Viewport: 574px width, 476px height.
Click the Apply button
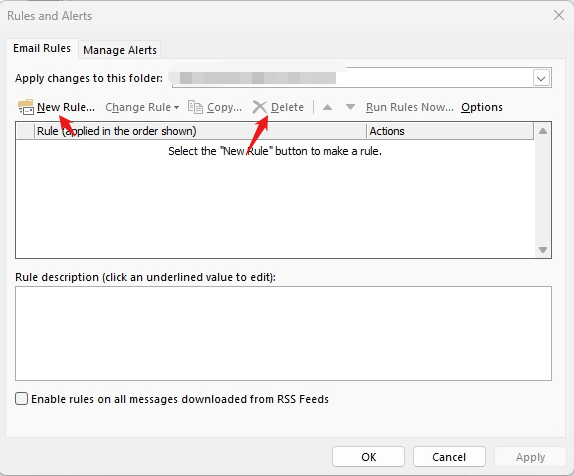[530, 457]
